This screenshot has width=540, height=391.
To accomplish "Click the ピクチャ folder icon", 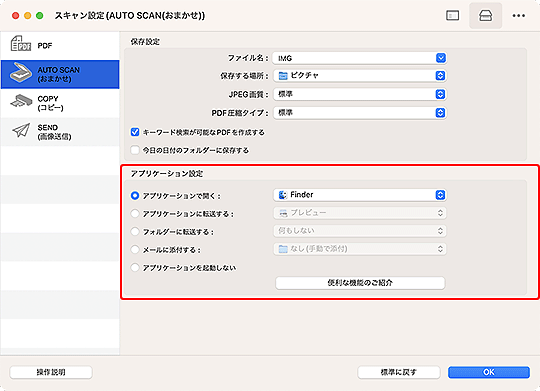I will point(283,76).
